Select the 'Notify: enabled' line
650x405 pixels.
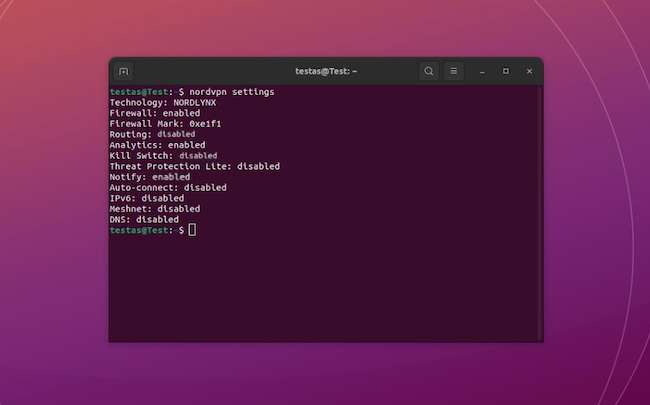(150, 177)
